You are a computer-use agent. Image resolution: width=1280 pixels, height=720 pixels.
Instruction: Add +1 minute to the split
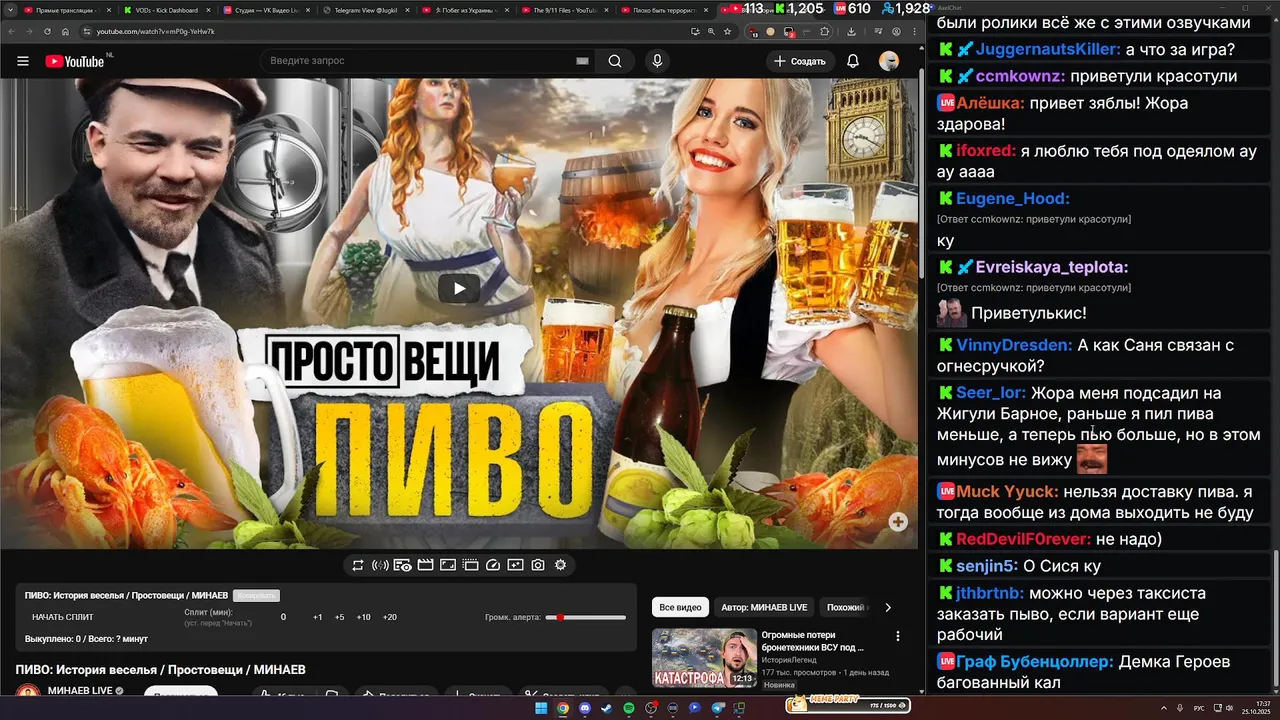click(317, 617)
